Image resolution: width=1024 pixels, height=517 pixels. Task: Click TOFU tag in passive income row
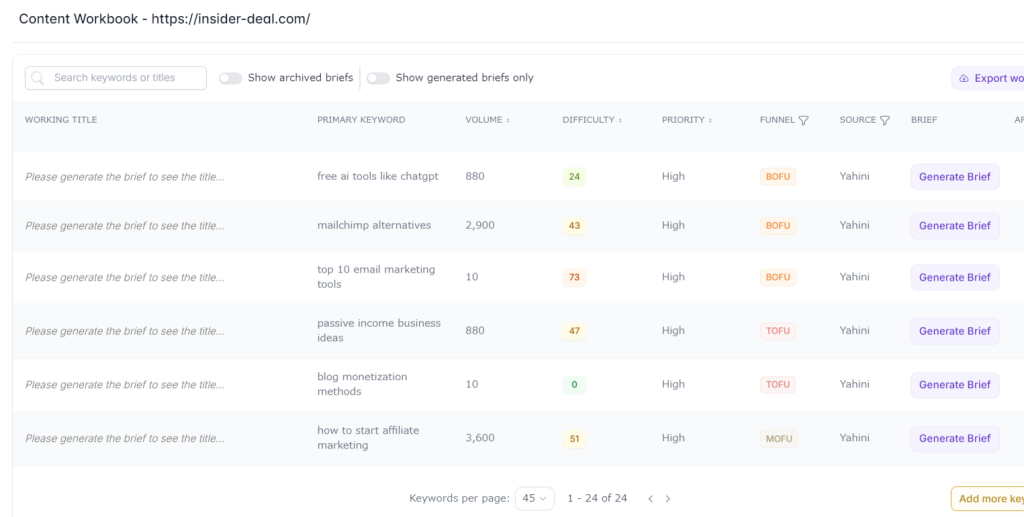point(778,331)
